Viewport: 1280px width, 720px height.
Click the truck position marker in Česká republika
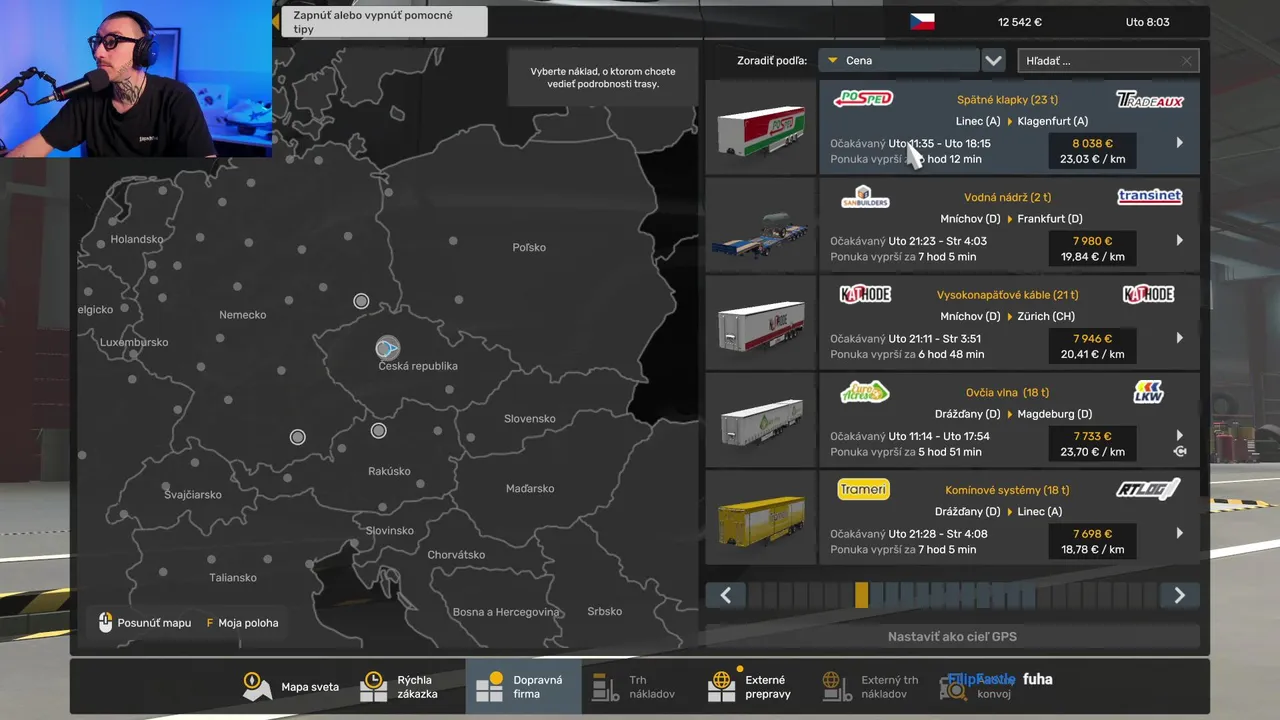click(387, 348)
